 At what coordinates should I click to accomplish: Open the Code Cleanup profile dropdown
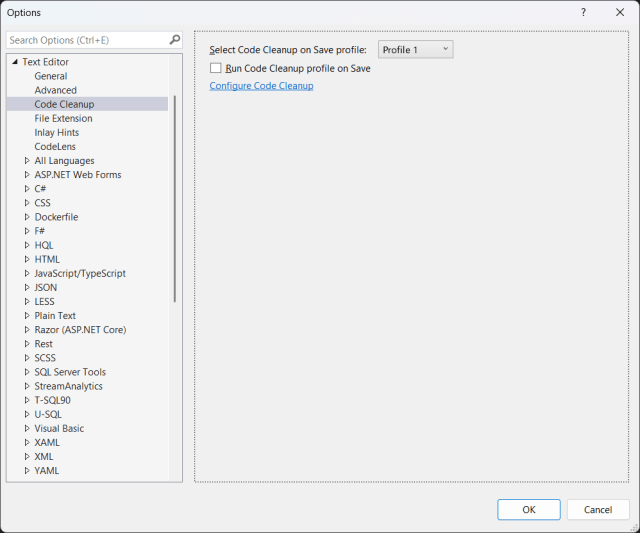point(415,49)
